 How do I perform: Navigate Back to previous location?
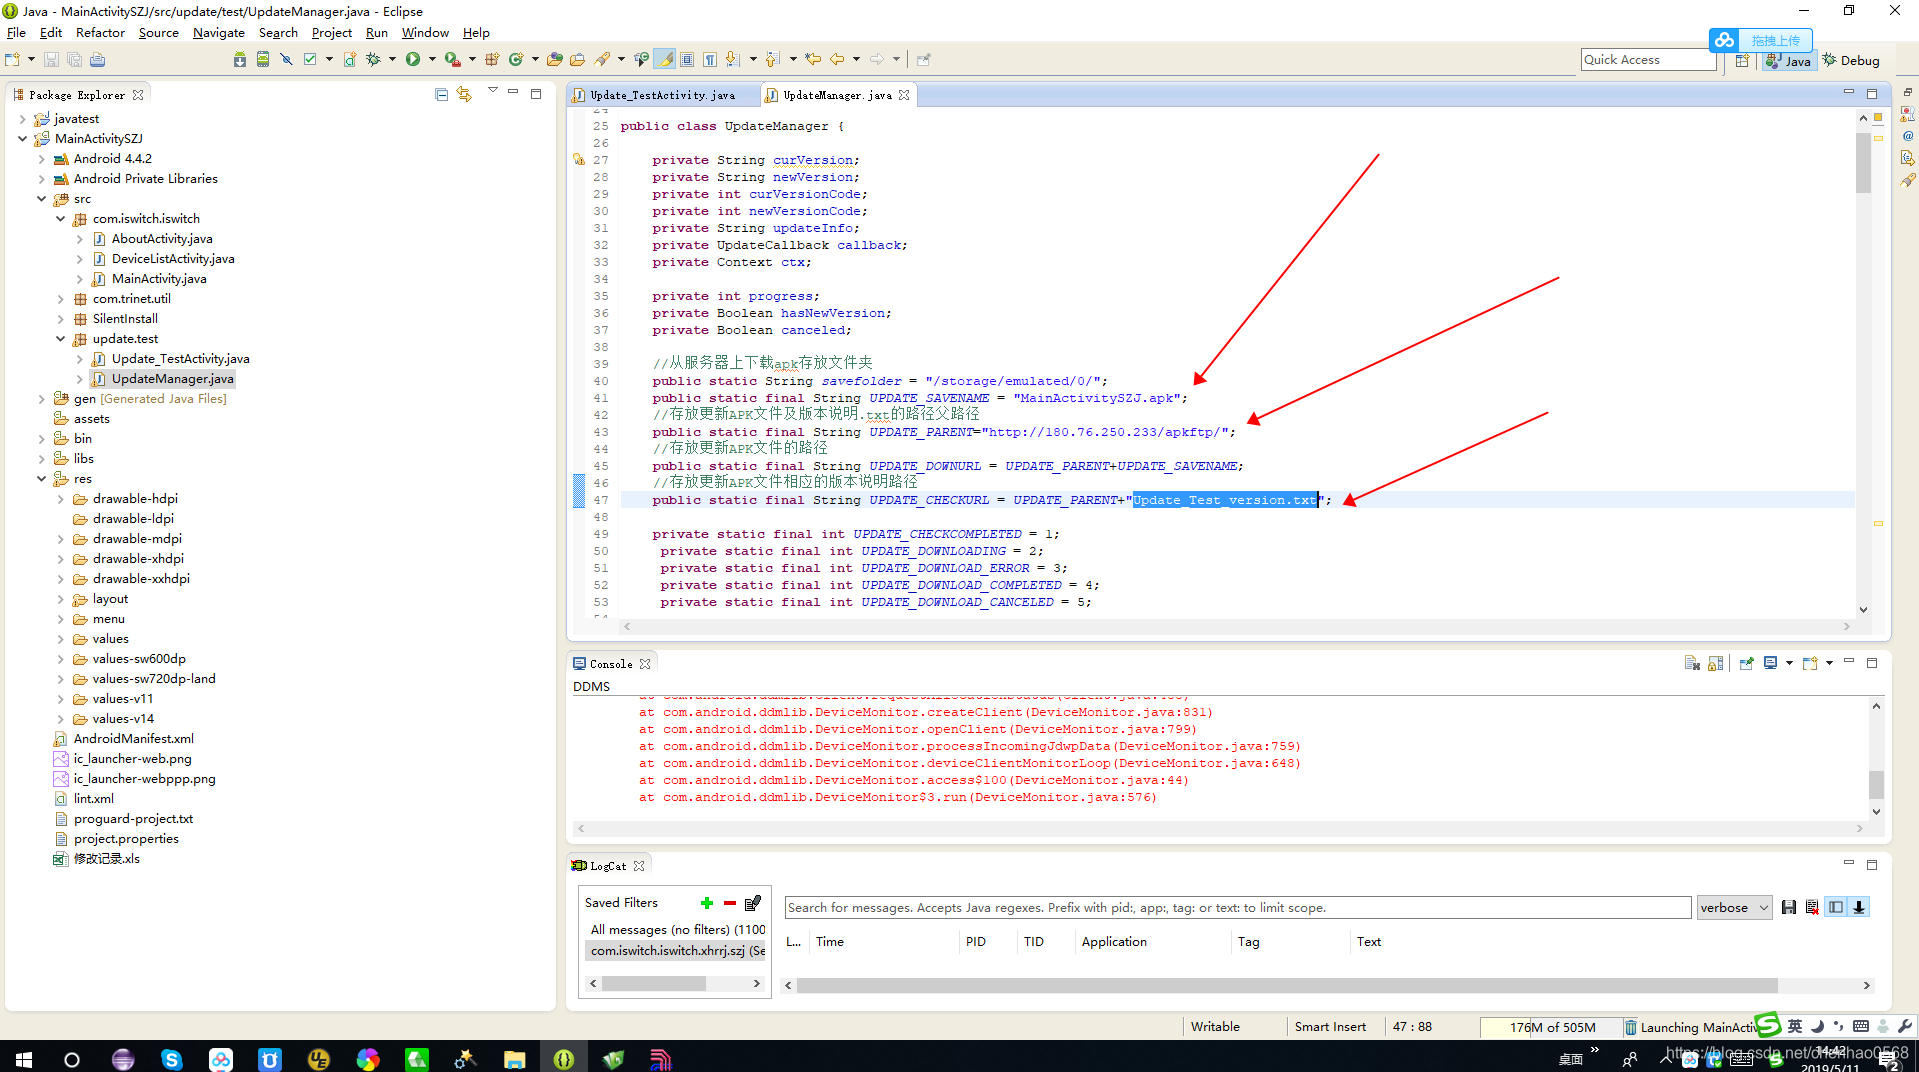[838, 60]
